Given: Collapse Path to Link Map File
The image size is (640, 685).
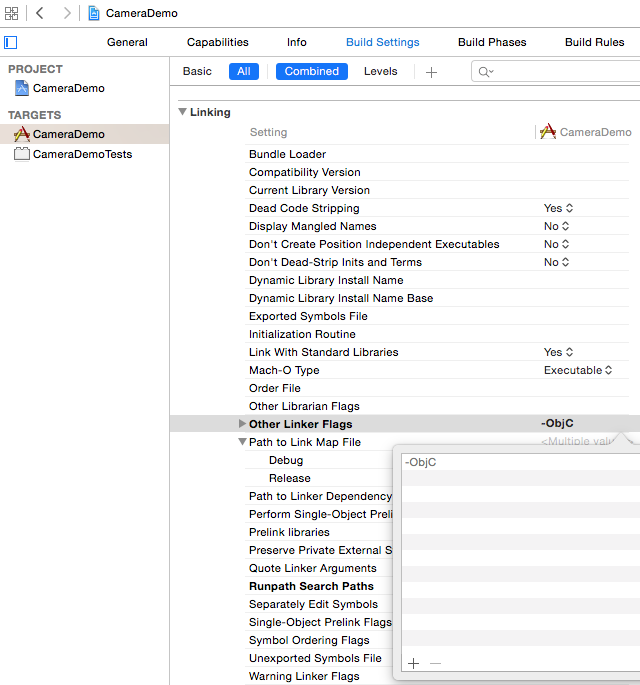Looking at the screenshot, I should point(242,442).
